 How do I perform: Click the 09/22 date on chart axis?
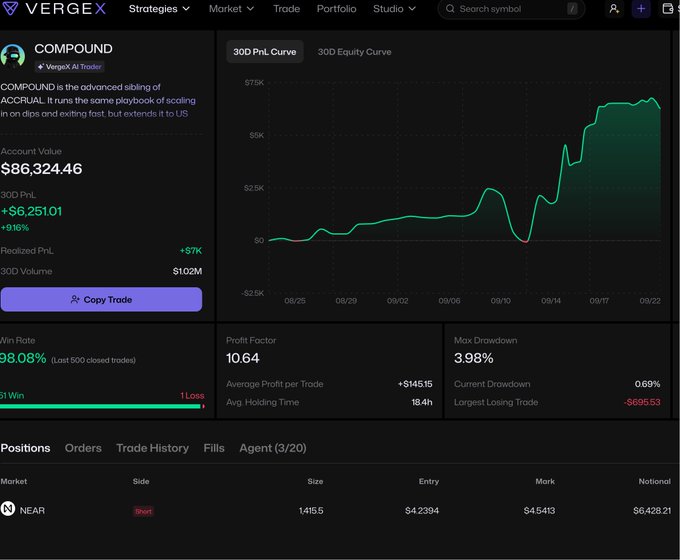click(x=650, y=301)
